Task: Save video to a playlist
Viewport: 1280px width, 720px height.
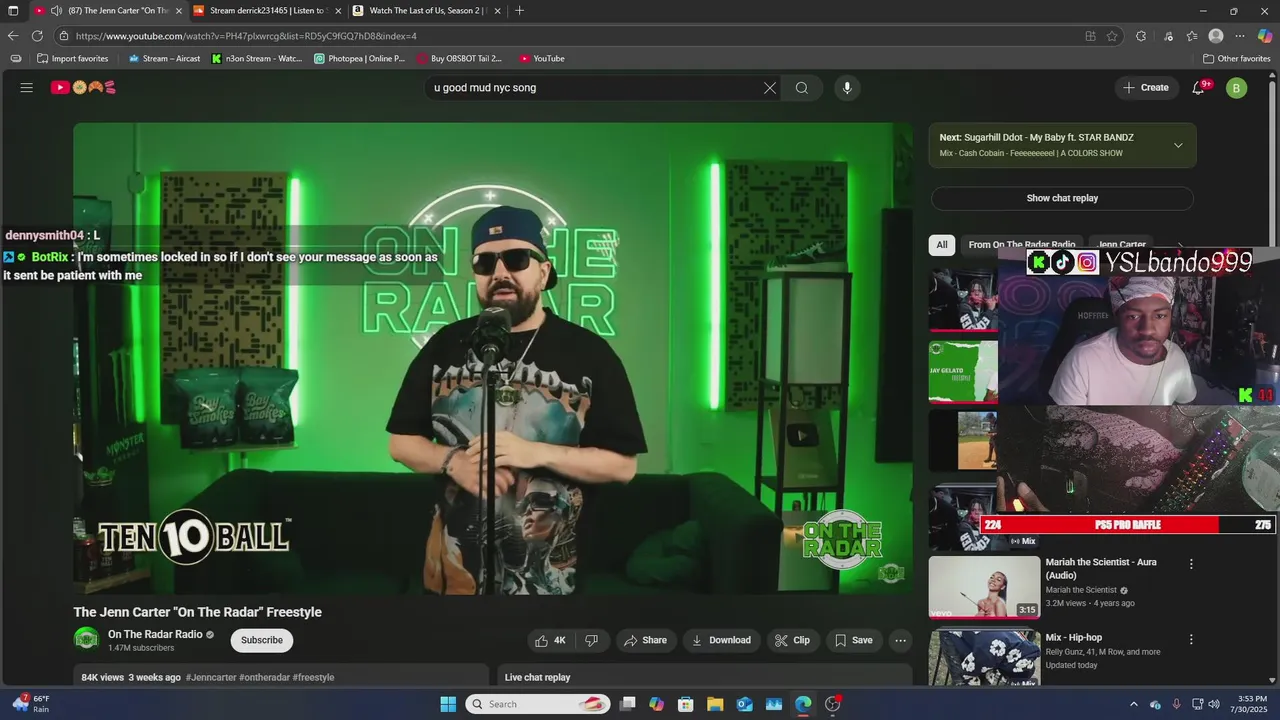Action: tap(854, 640)
